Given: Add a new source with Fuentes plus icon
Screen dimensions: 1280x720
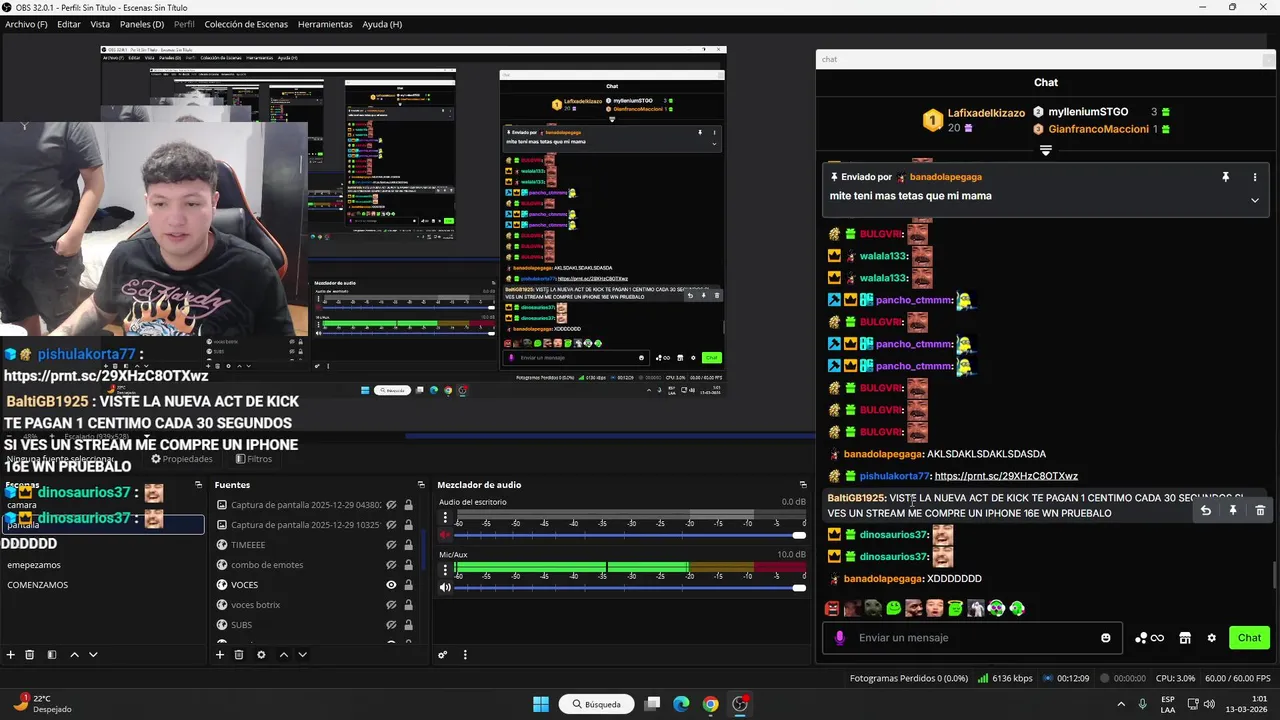Looking at the screenshot, I should [x=220, y=655].
